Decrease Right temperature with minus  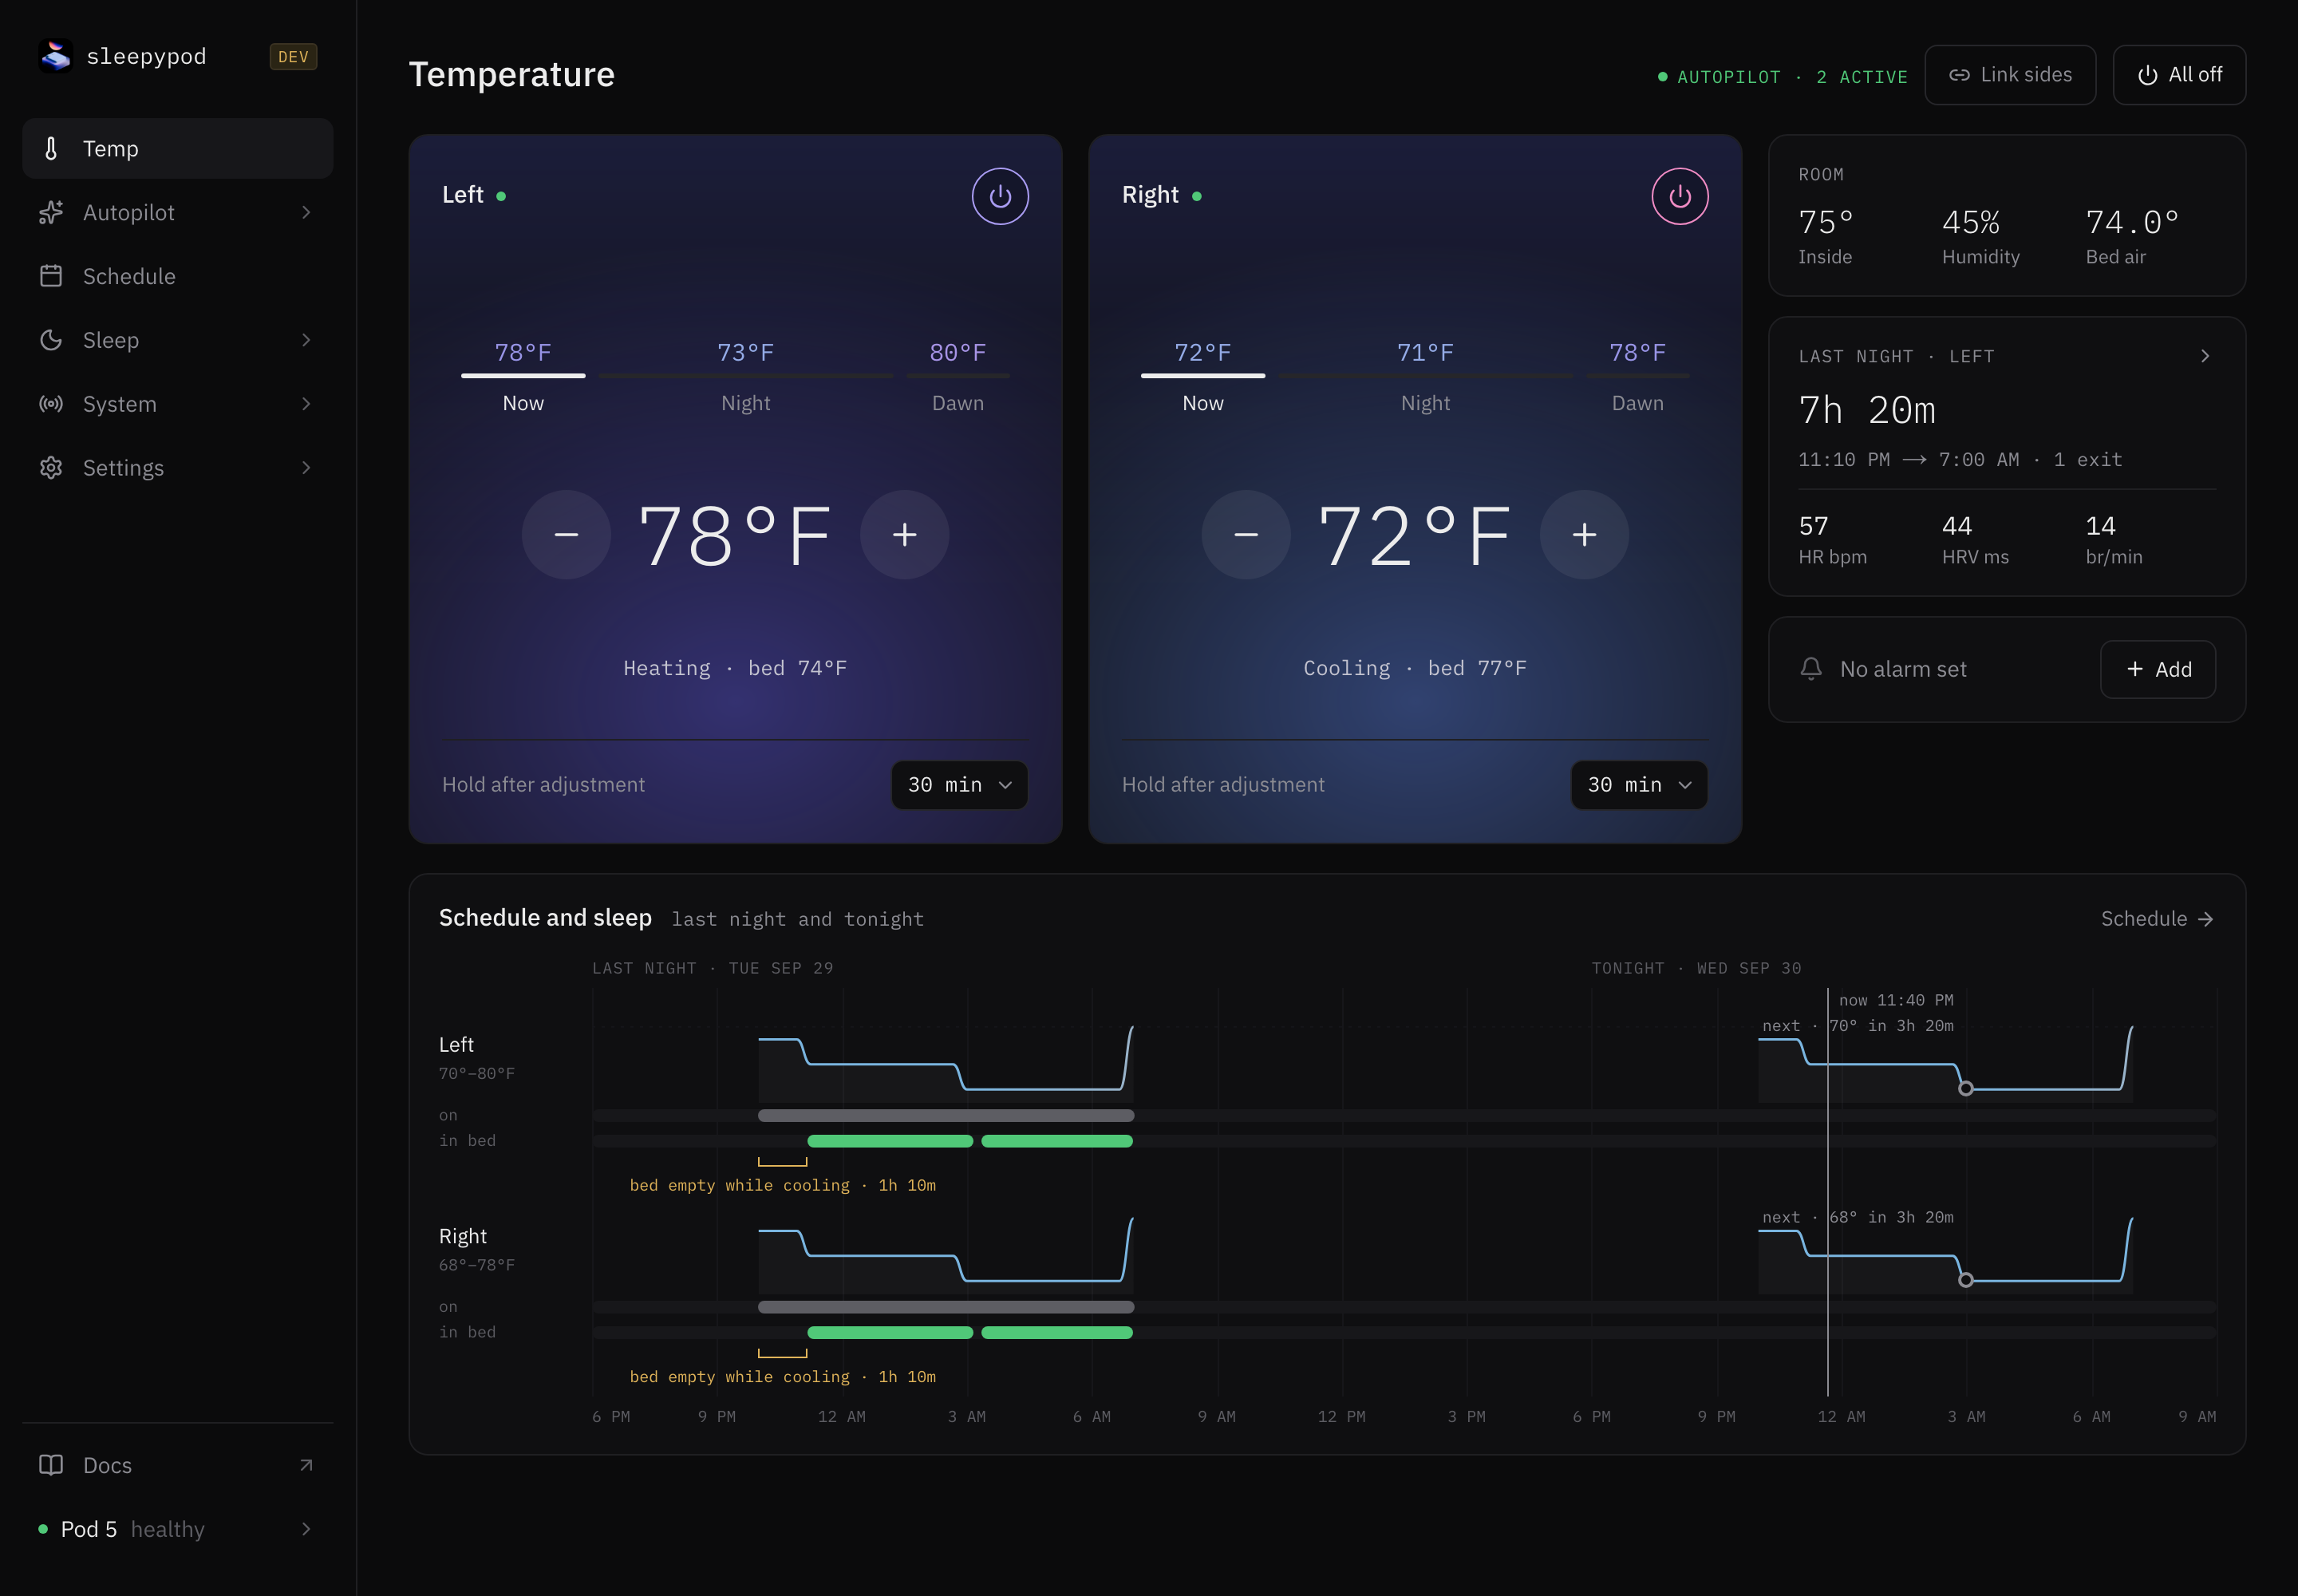point(1246,535)
